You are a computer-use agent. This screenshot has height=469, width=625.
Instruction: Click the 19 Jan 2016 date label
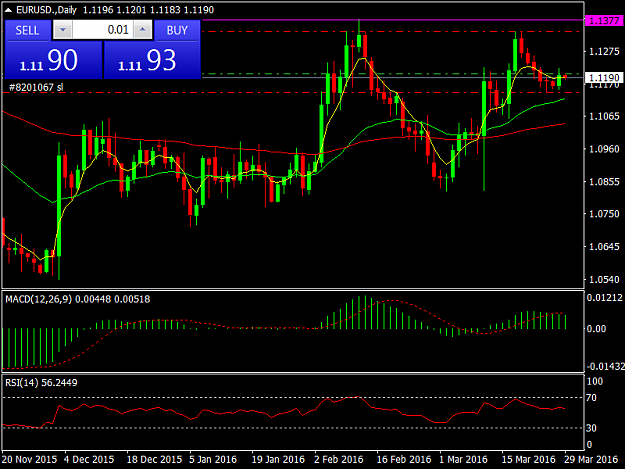[x=278, y=459]
